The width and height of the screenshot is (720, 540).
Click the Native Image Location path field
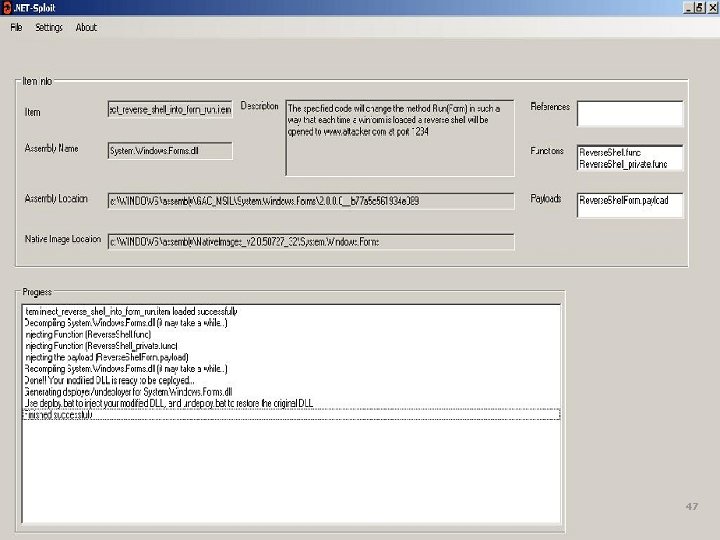311,242
